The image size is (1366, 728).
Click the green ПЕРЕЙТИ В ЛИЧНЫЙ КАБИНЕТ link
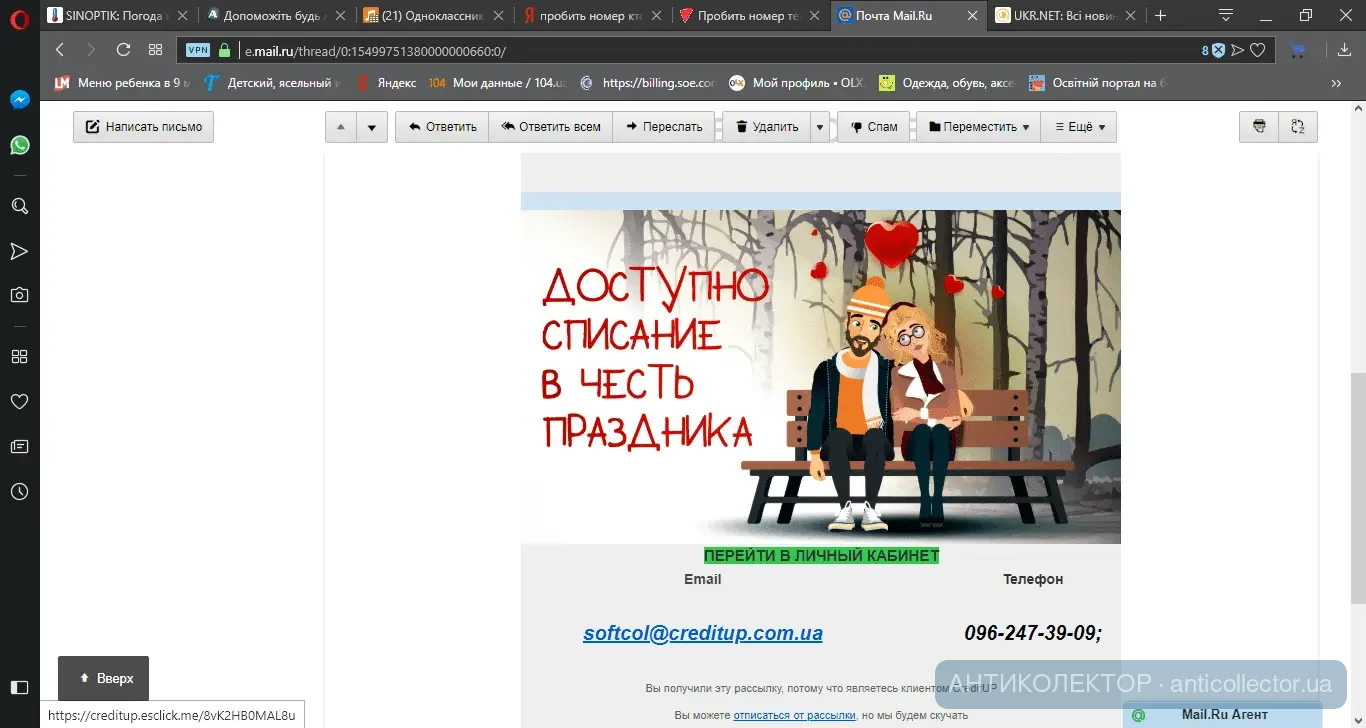pyautogui.click(x=821, y=556)
